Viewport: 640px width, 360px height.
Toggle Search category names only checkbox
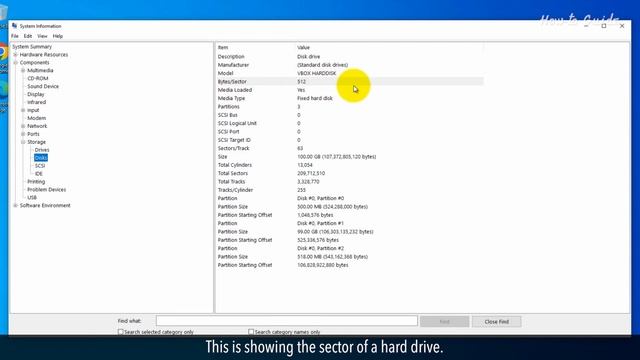click(251, 332)
